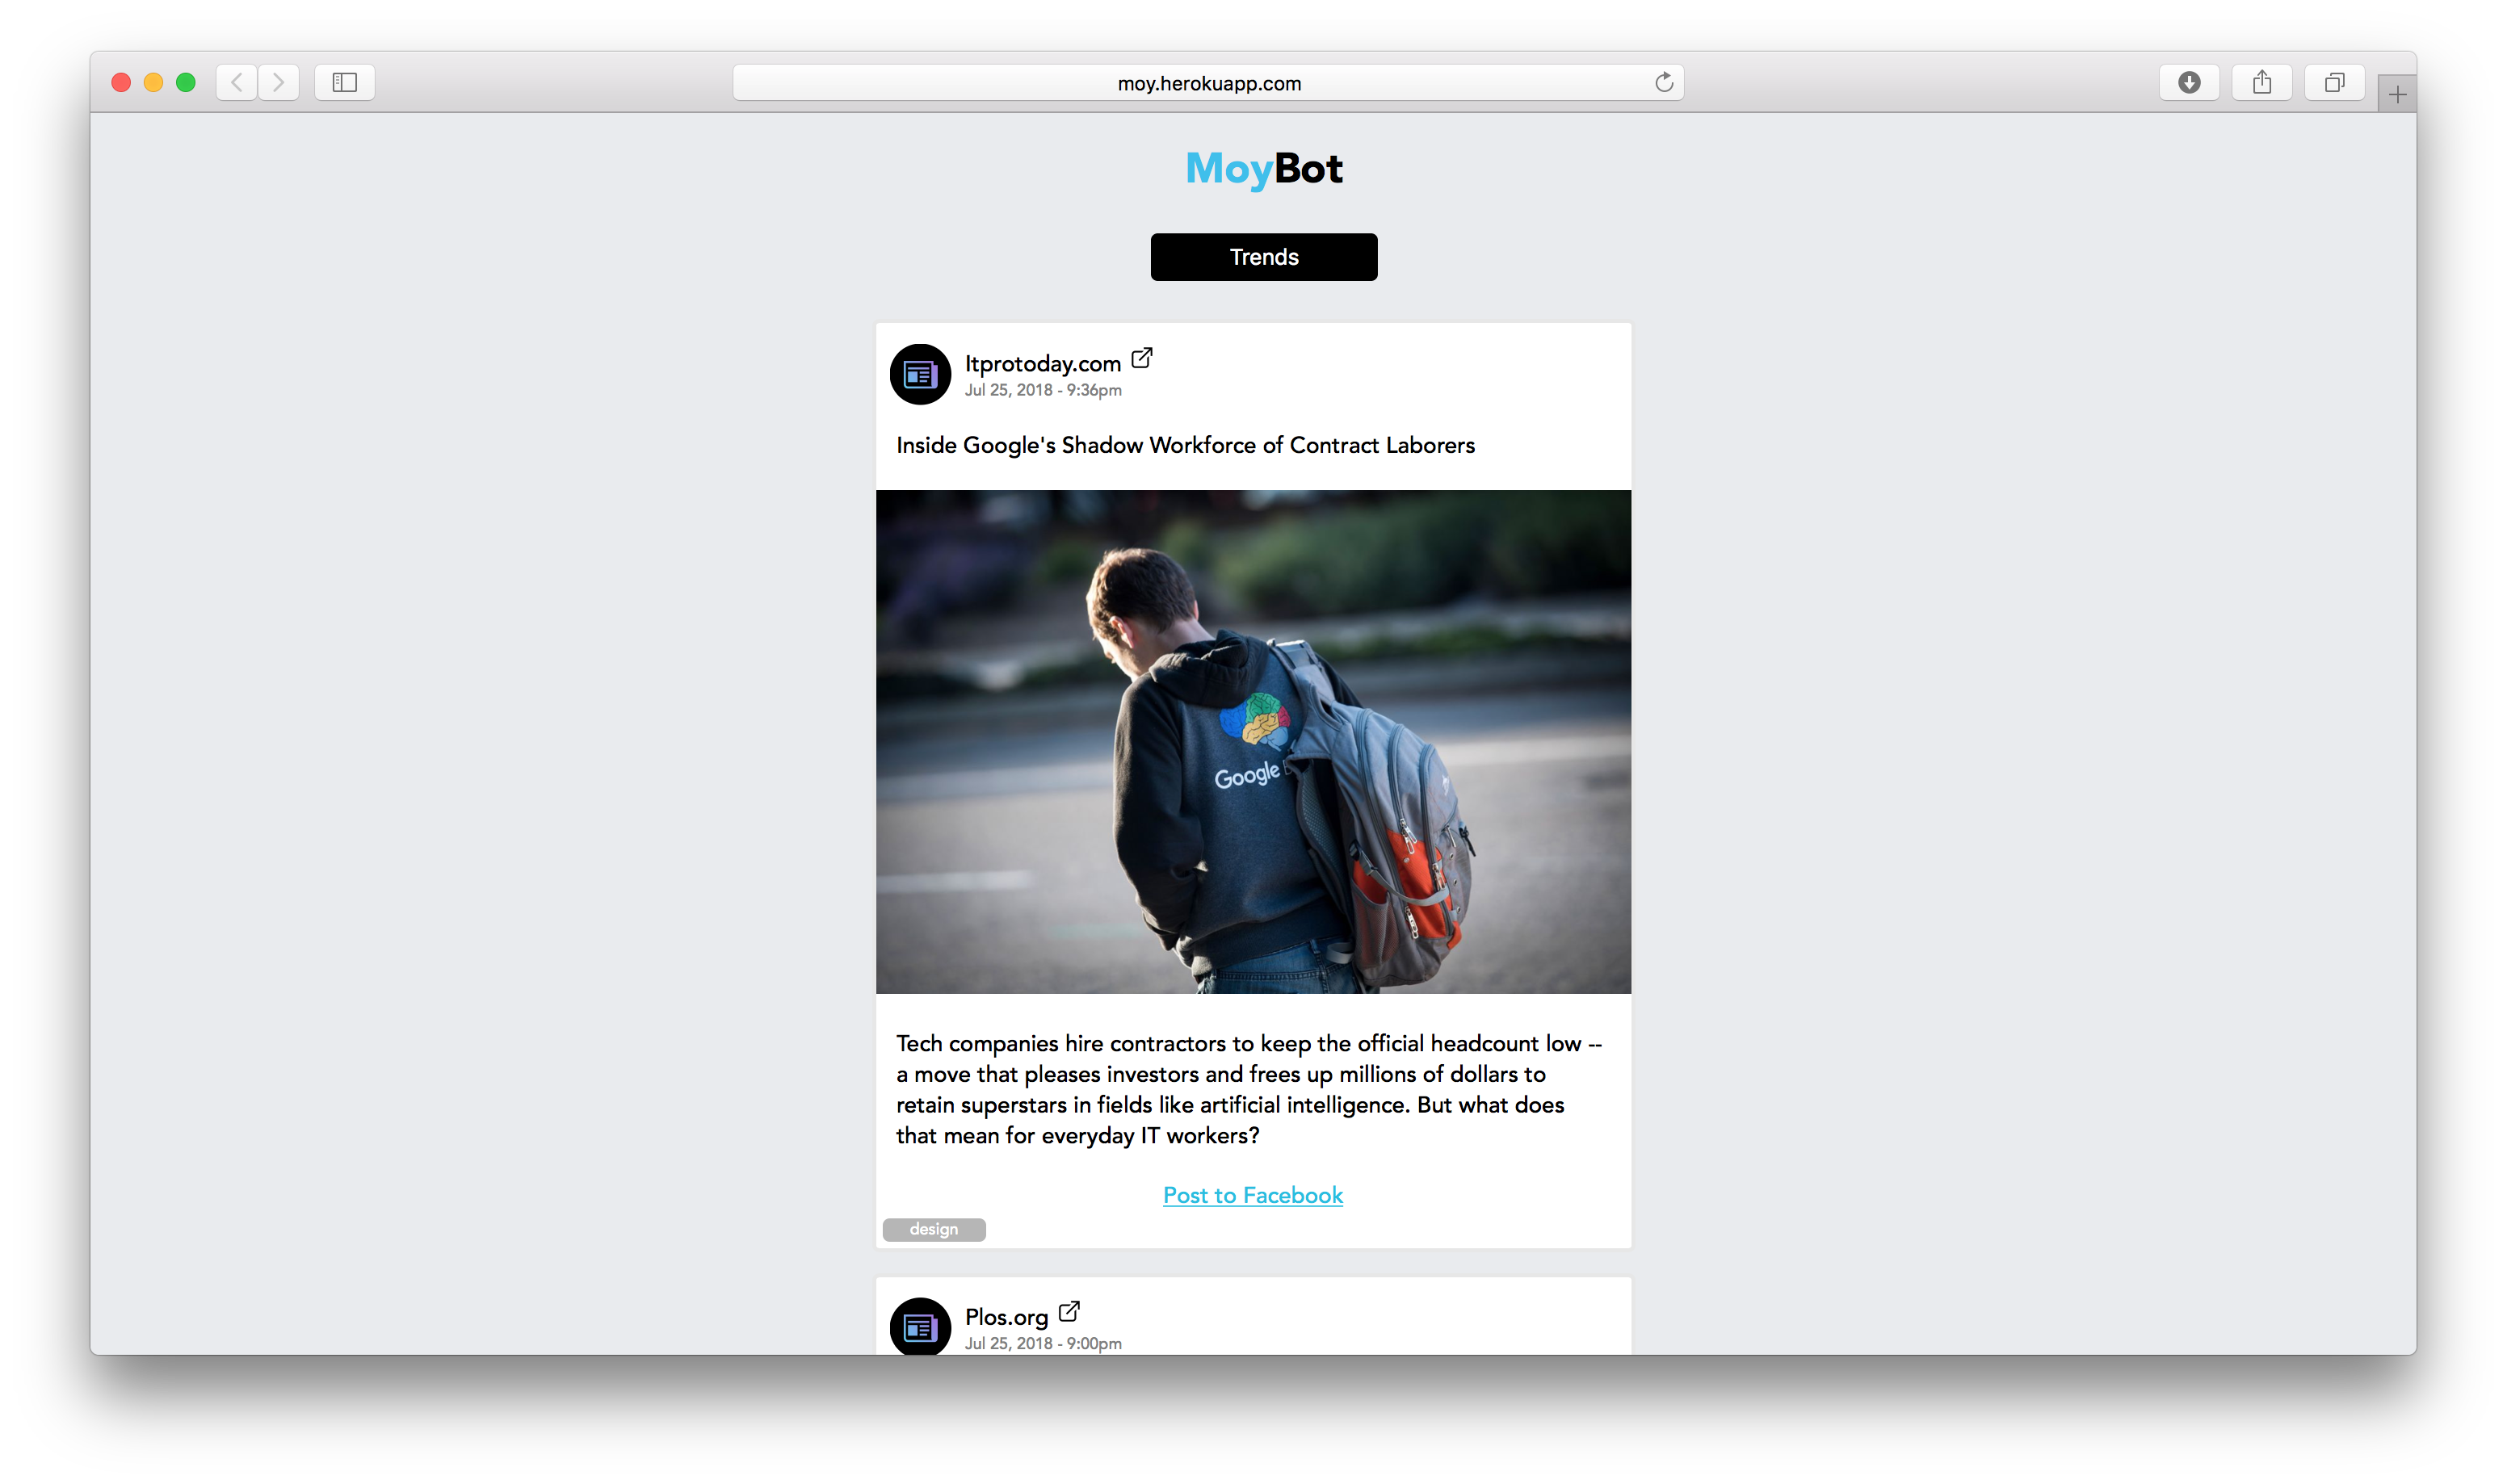Screen dimensions: 2507x1484
Task: Show all tabs overview icon
Action: (2333, 82)
